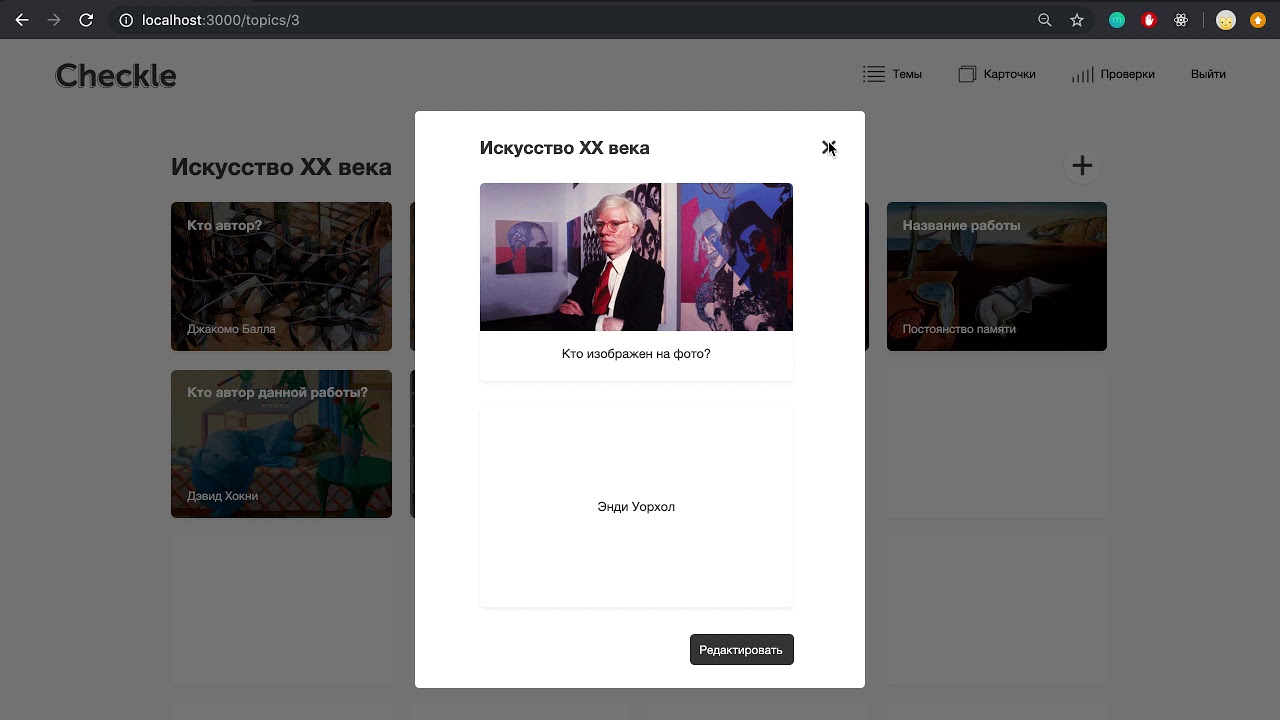Click the Выйти logout link
This screenshot has width=1280, height=720.
(x=1208, y=74)
